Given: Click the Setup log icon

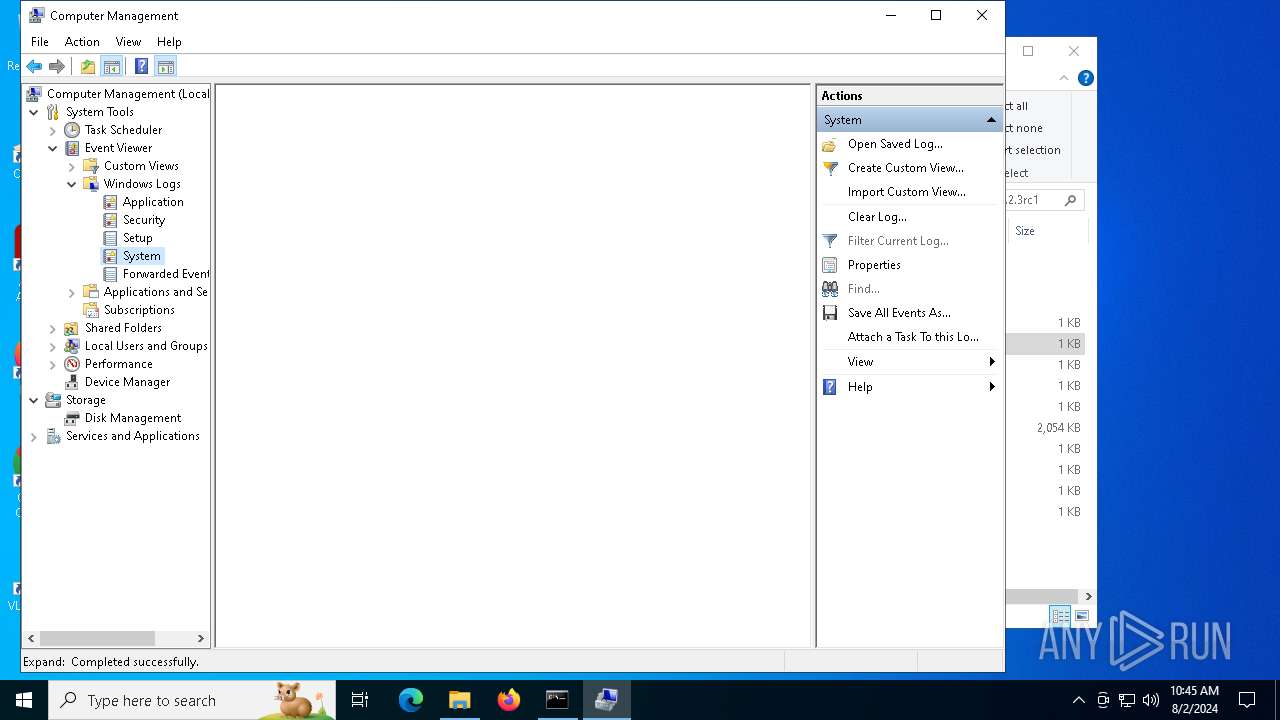Looking at the screenshot, I should coord(110,238).
